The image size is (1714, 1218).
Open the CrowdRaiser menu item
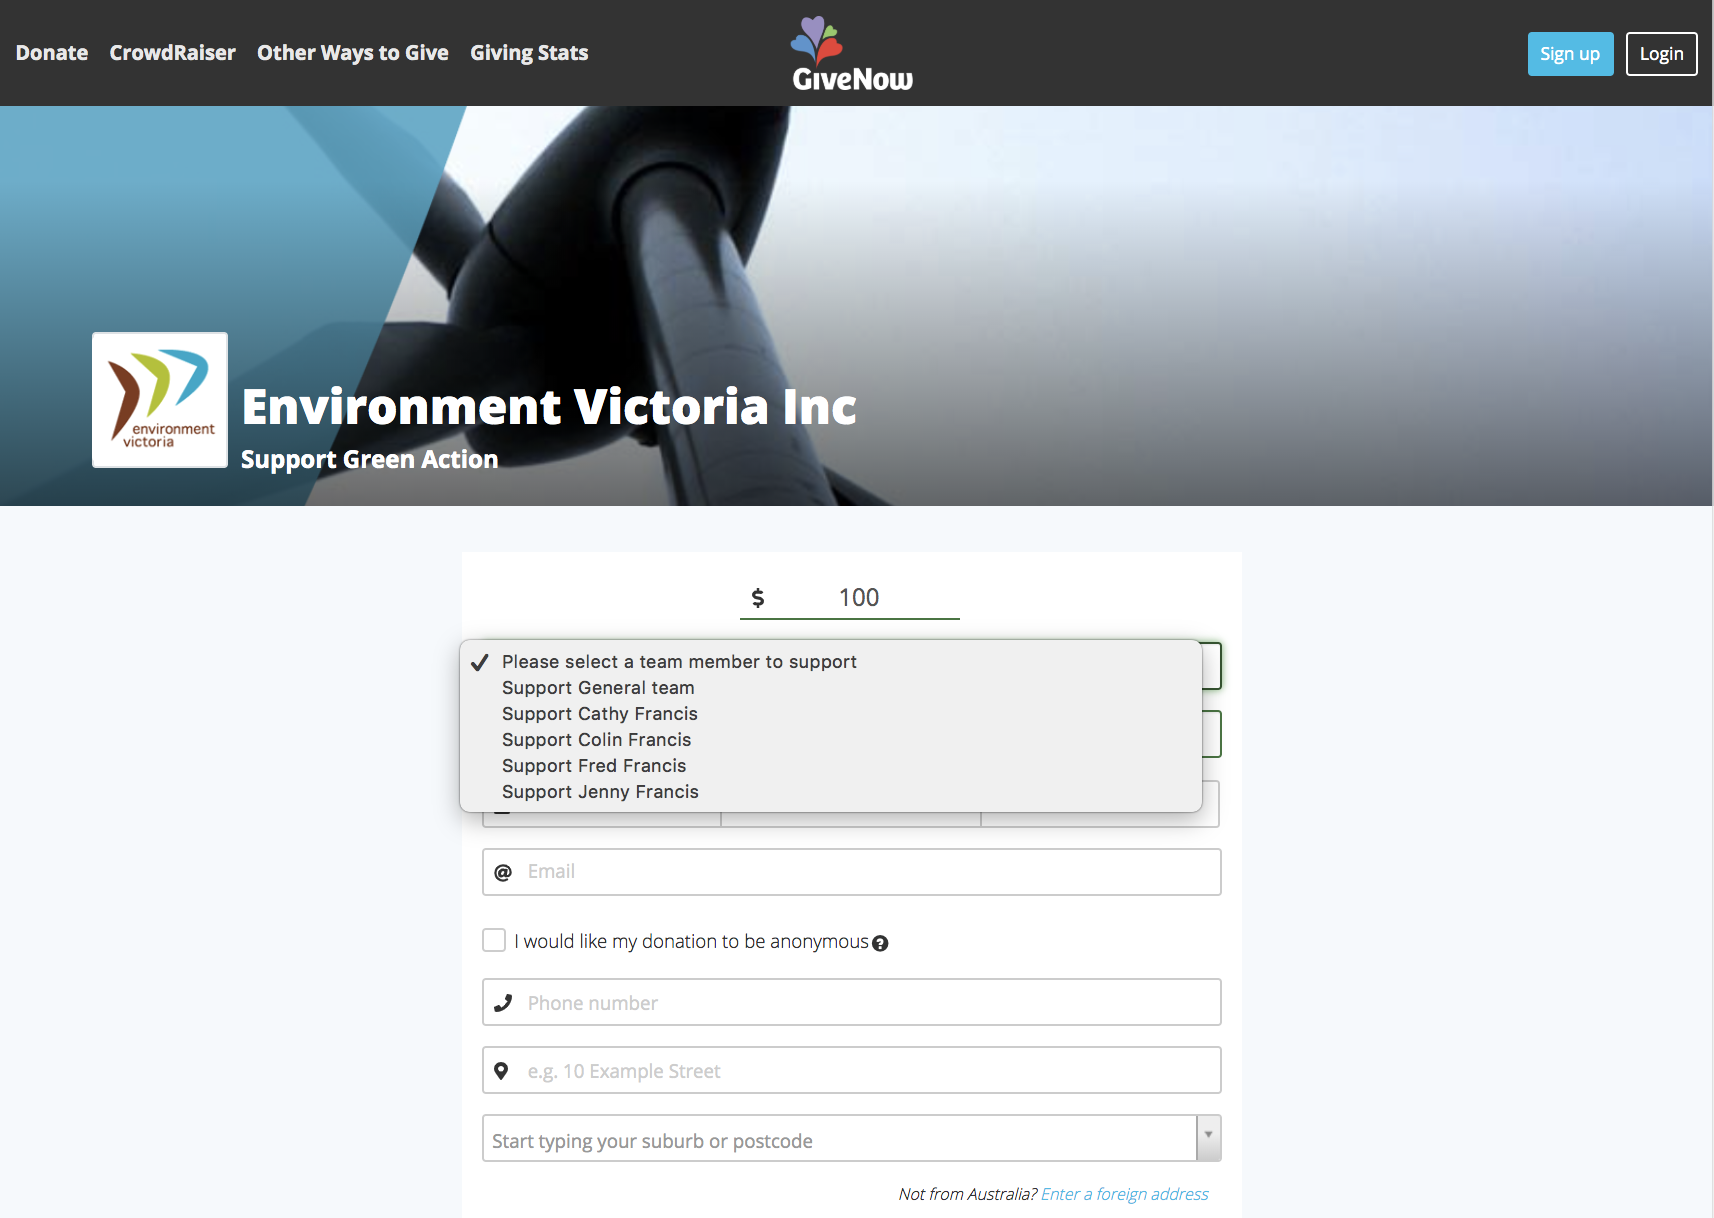tap(173, 53)
